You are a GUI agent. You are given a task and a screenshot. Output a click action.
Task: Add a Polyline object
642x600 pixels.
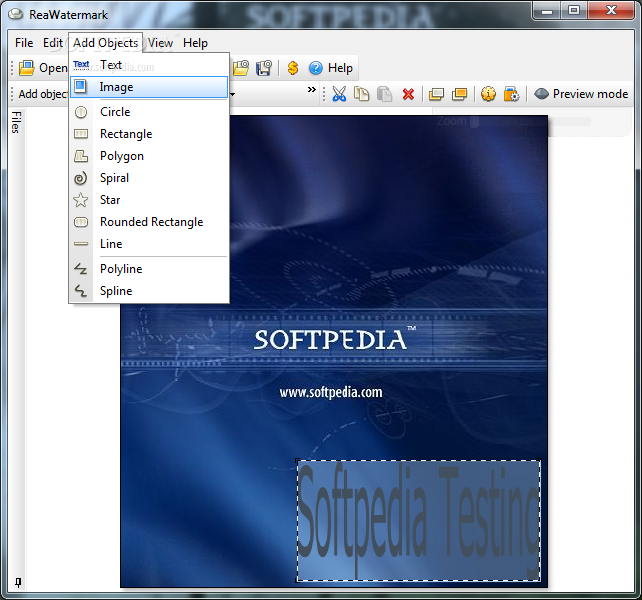pos(149,269)
